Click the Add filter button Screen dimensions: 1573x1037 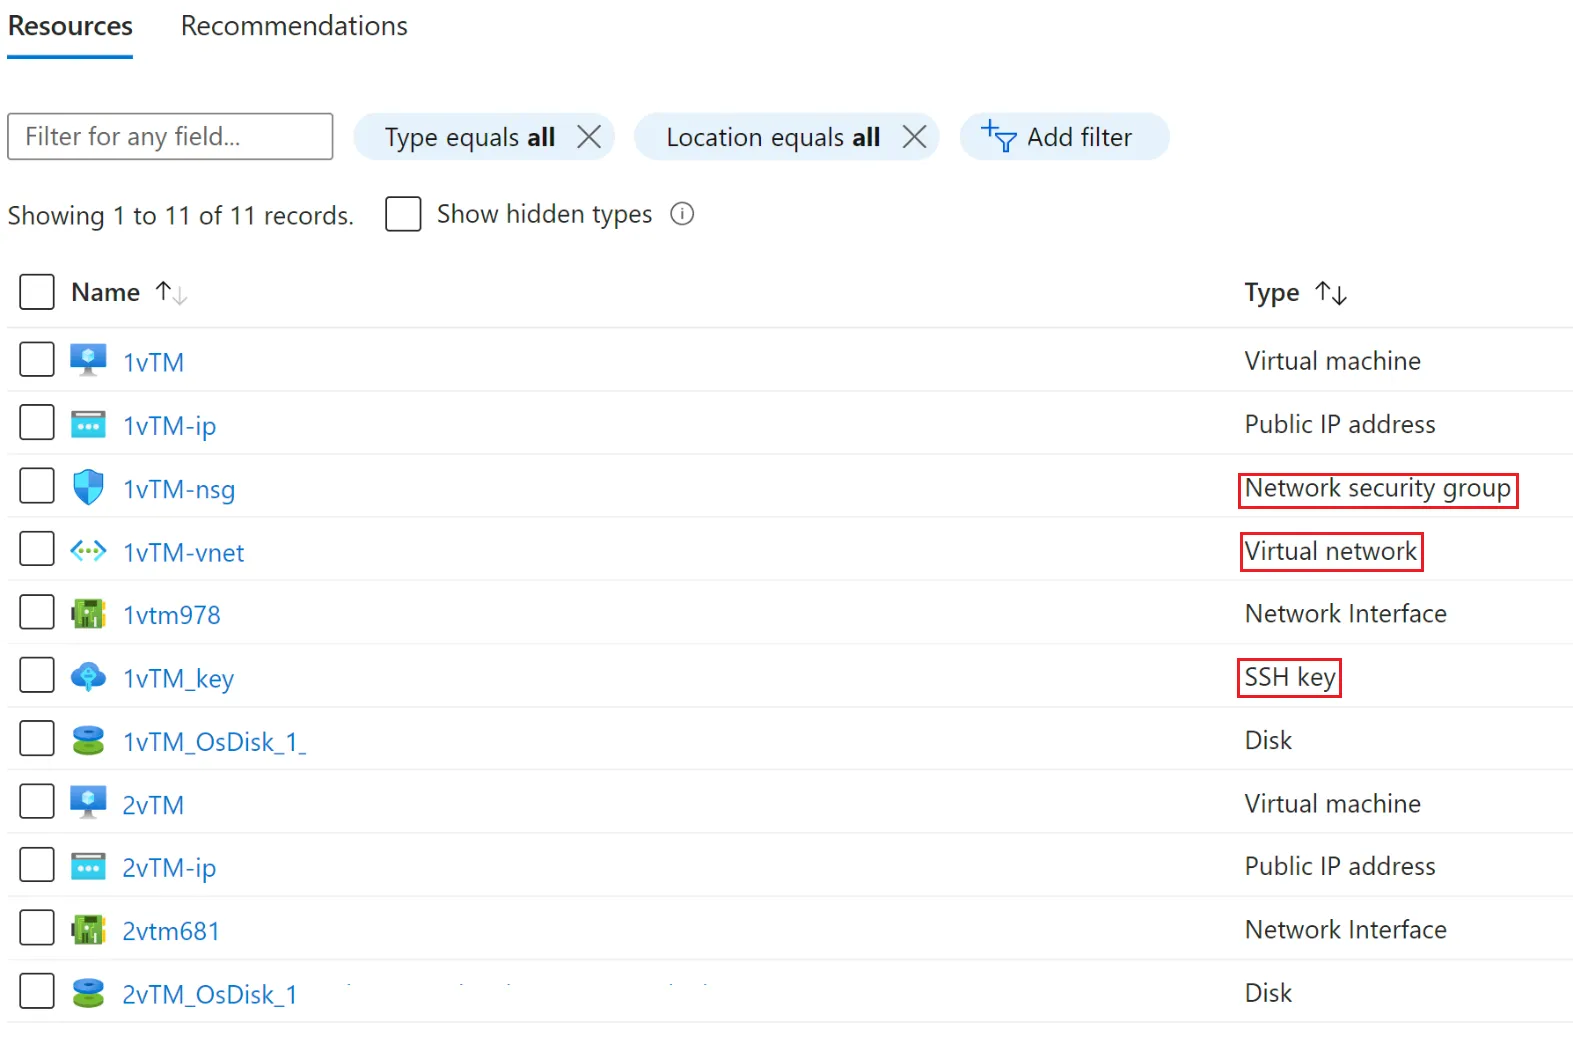[x=1064, y=137]
